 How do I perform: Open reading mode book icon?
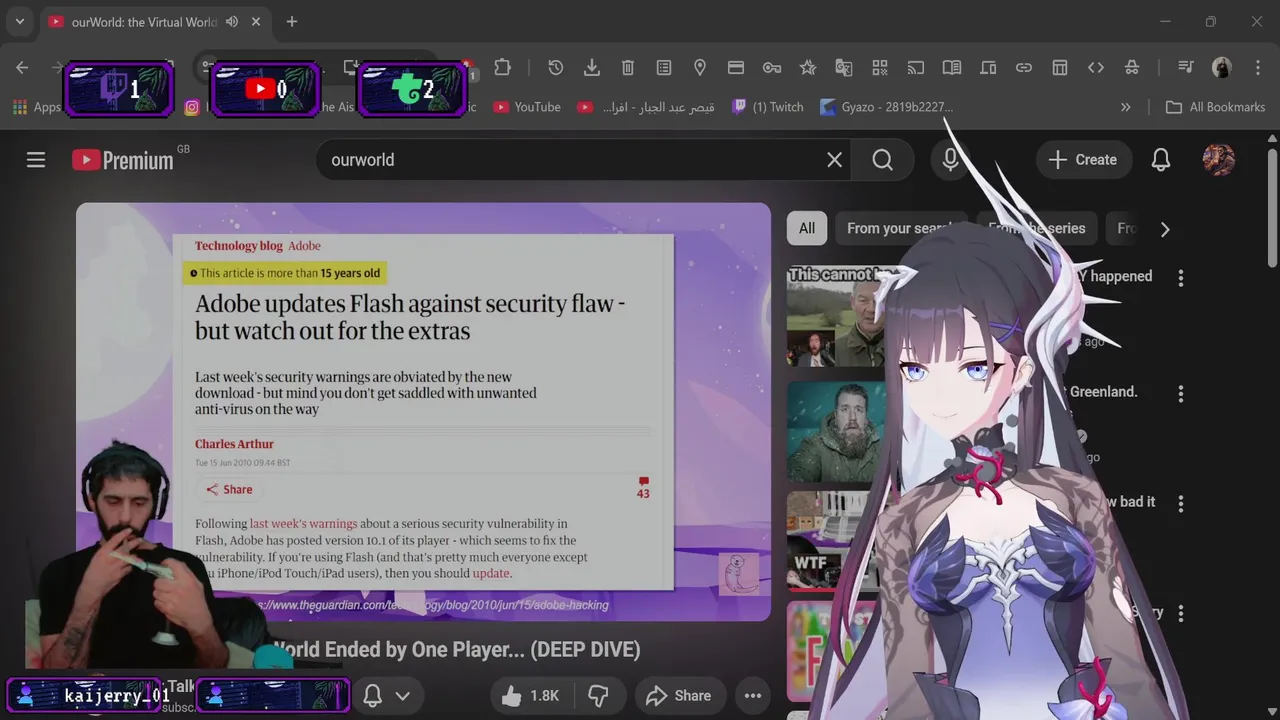(x=952, y=67)
